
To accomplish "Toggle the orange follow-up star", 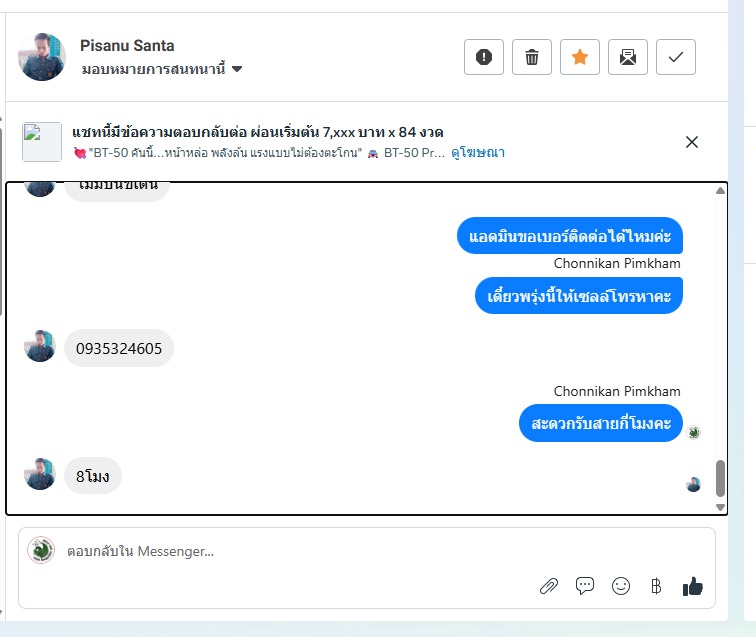I will (x=580, y=57).
